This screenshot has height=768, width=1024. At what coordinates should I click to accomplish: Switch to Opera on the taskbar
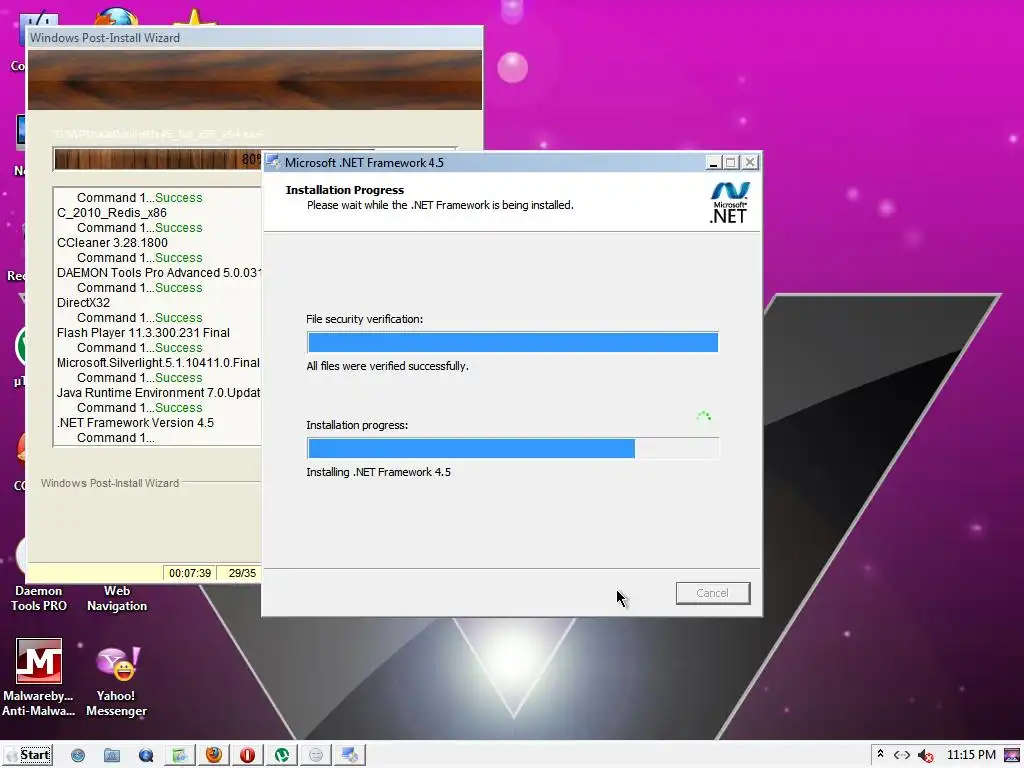(248, 755)
